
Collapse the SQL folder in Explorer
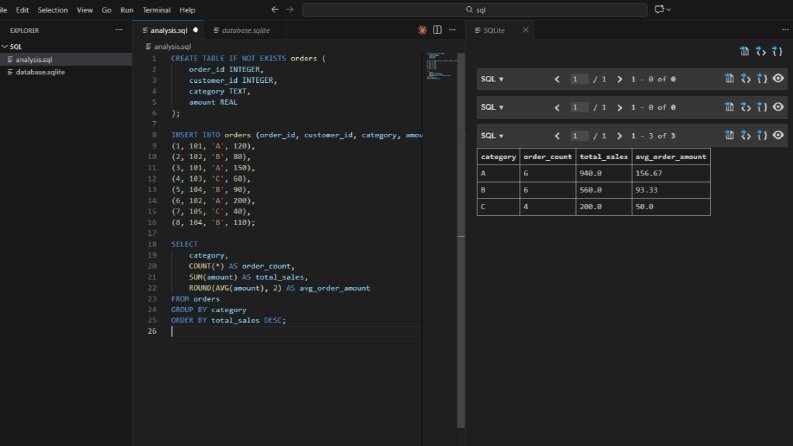[5, 46]
